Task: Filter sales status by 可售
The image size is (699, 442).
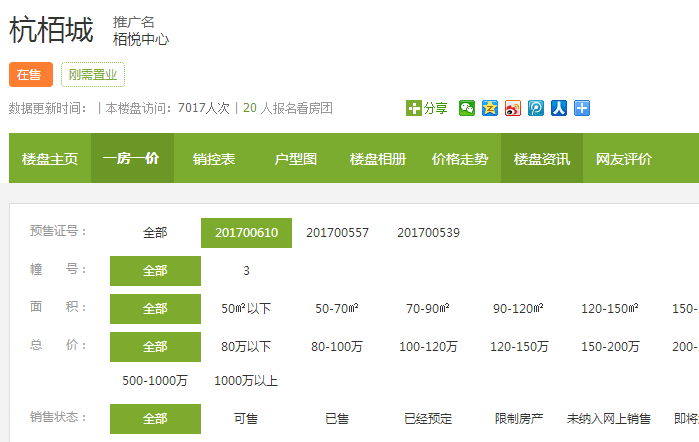Action: pyautogui.click(x=246, y=419)
